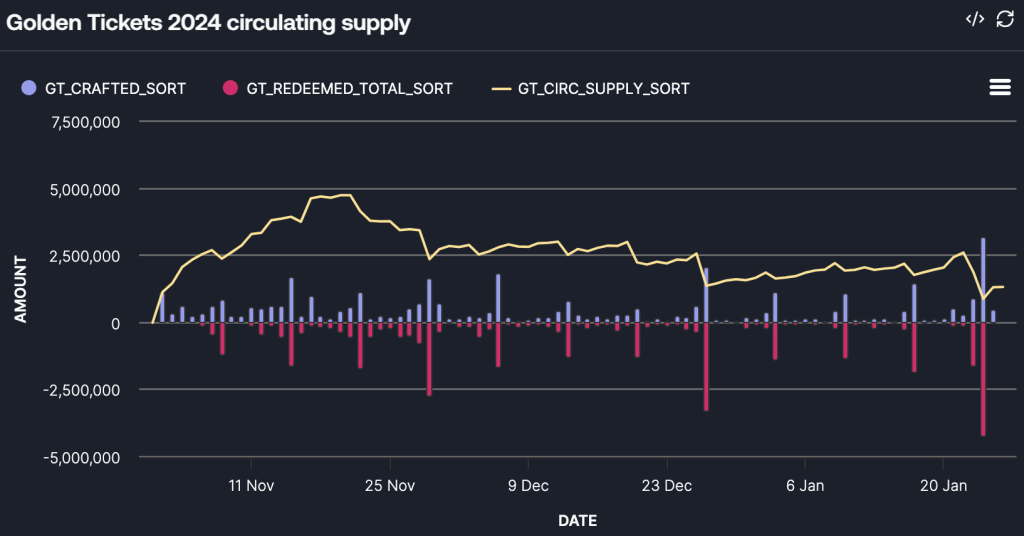Click the purple GT_CRAFTED_SORT legend dot
Viewport: 1024px width, 536px height.
pos(28,88)
